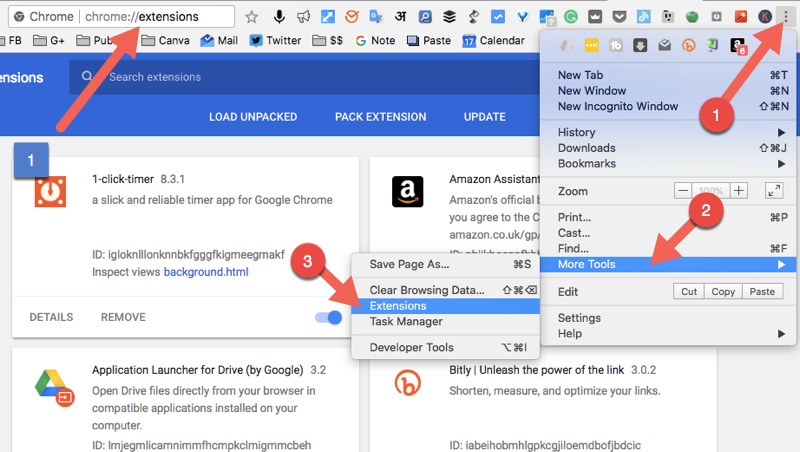Click the Paste button in Edit row
This screenshot has height=452, width=800.
click(x=762, y=291)
